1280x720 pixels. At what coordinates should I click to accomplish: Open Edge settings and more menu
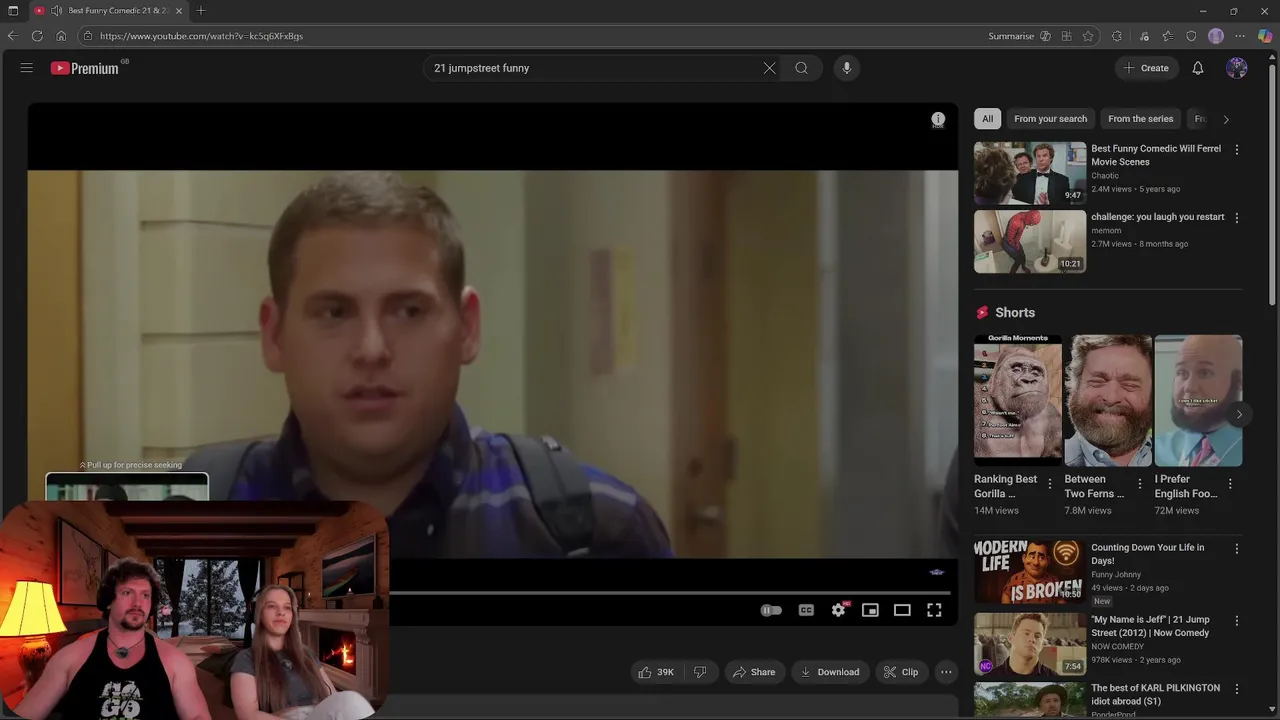[x=1240, y=36]
